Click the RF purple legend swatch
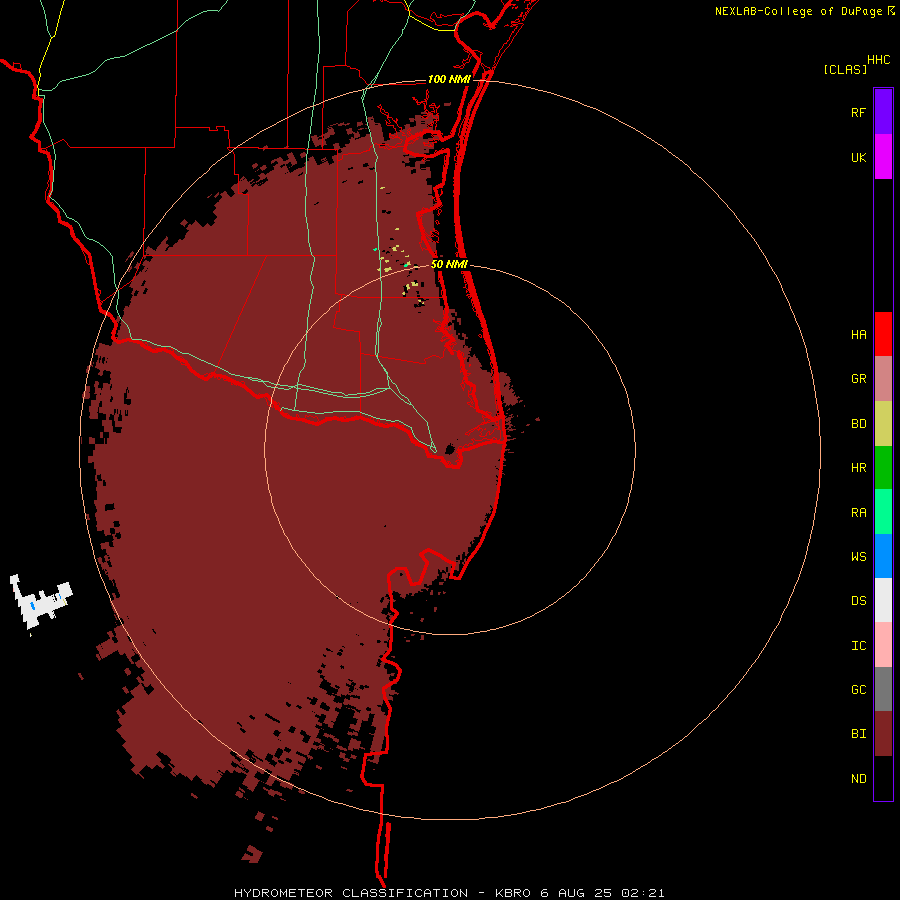Image resolution: width=900 pixels, height=900 pixels. [883, 112]
